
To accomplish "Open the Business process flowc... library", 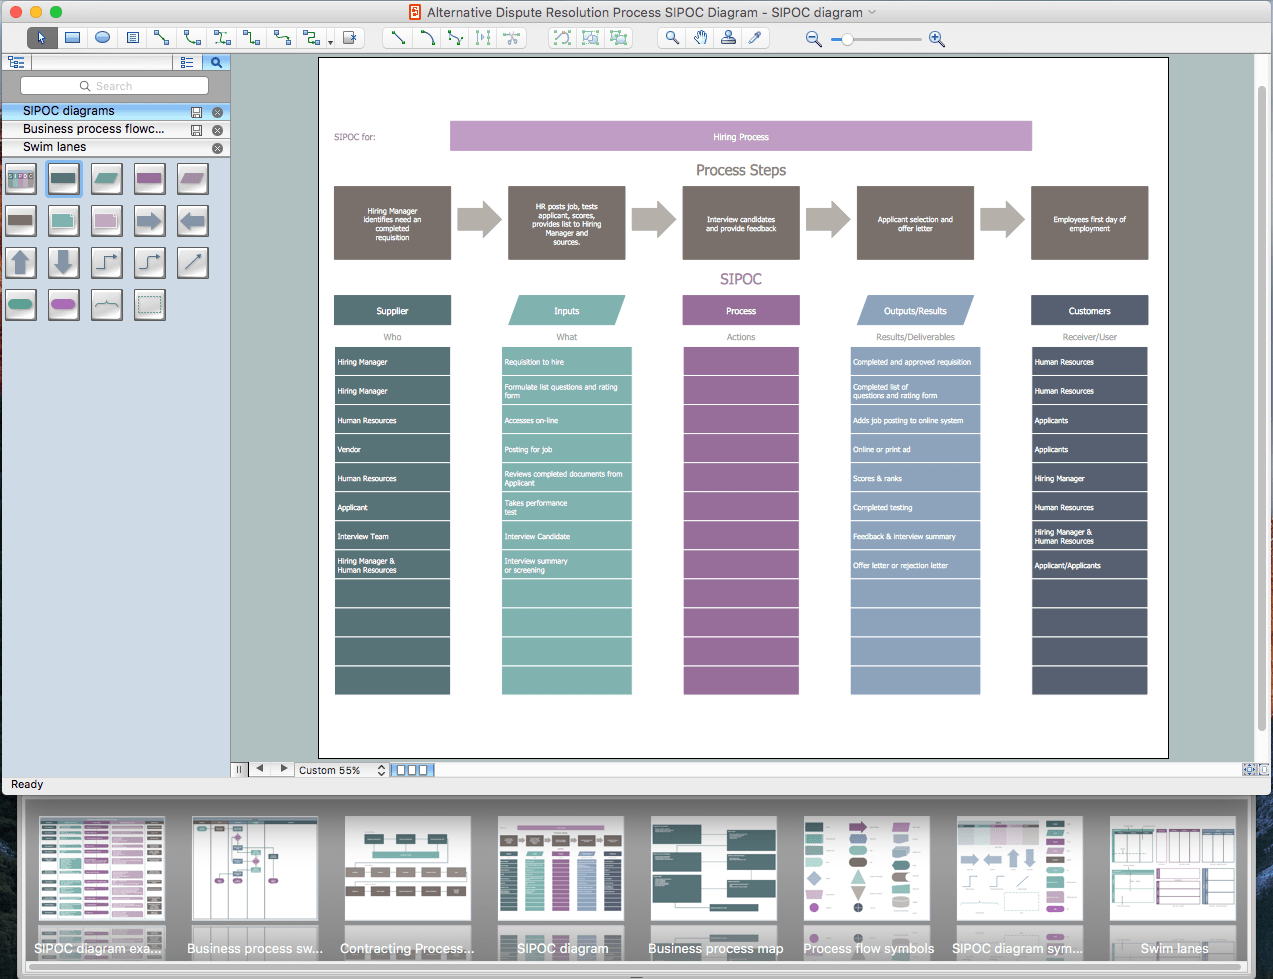I will tap(93, 129).
